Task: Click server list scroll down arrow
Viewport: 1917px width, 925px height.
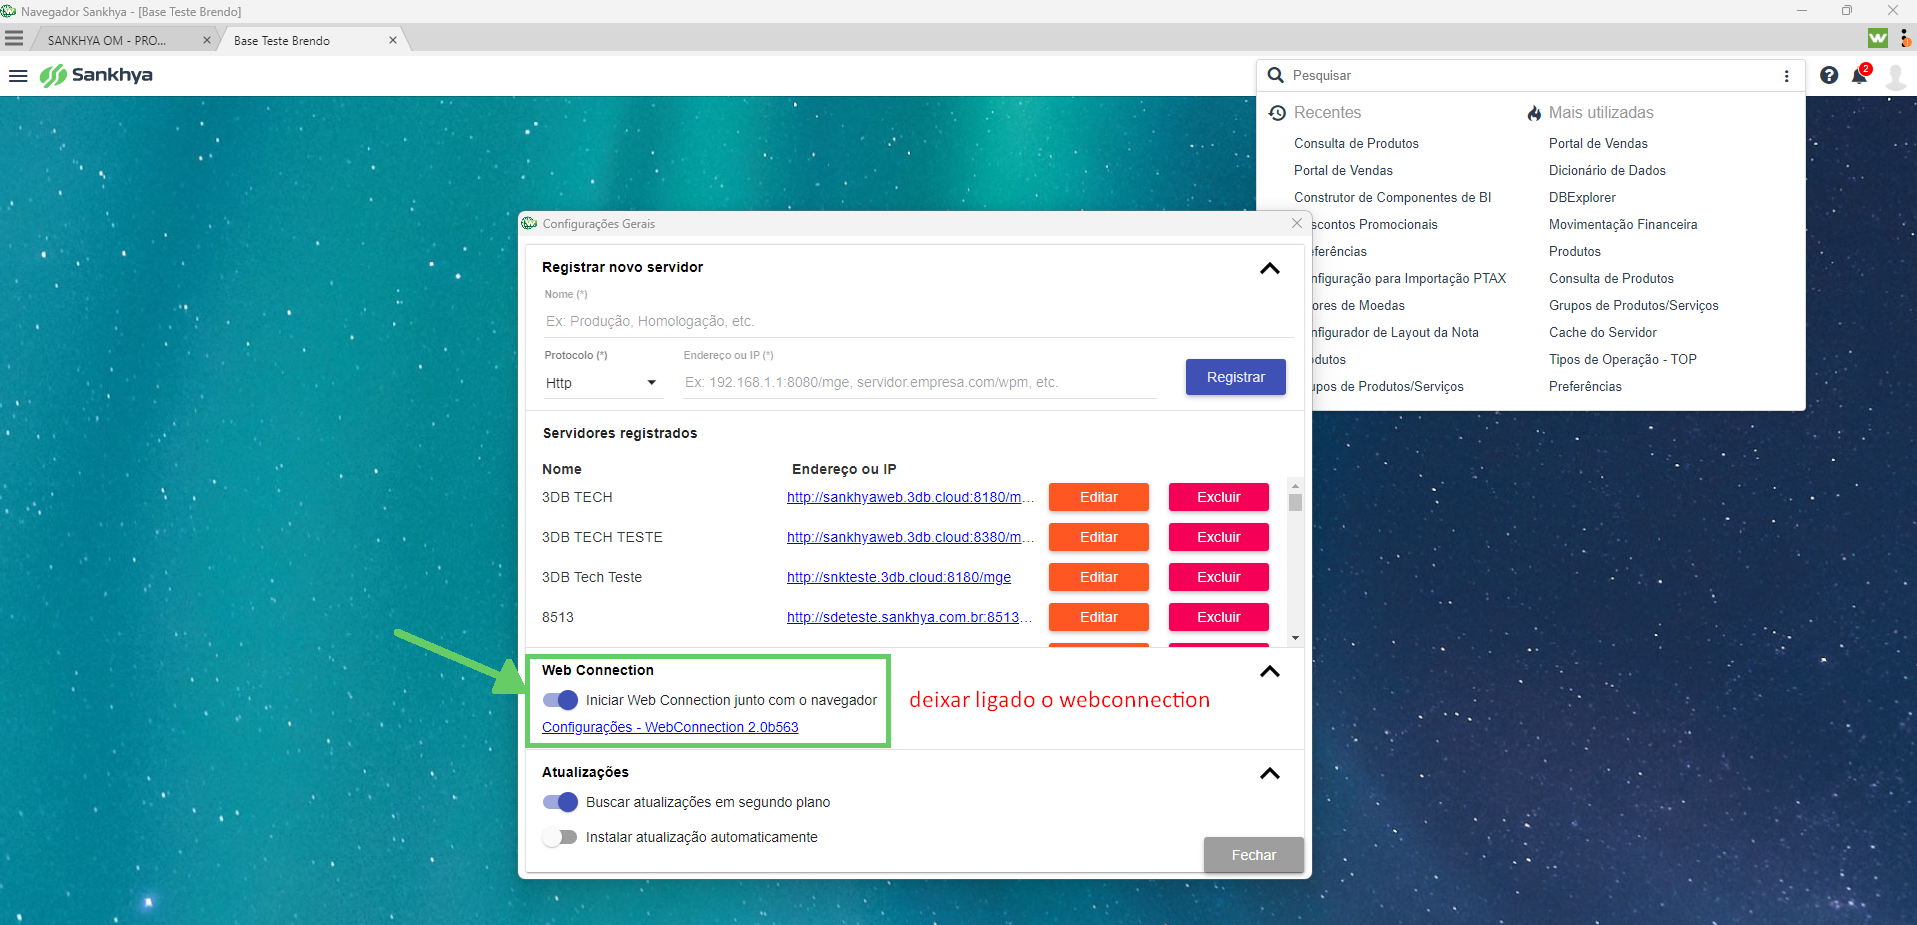Action: (1295, 638)
